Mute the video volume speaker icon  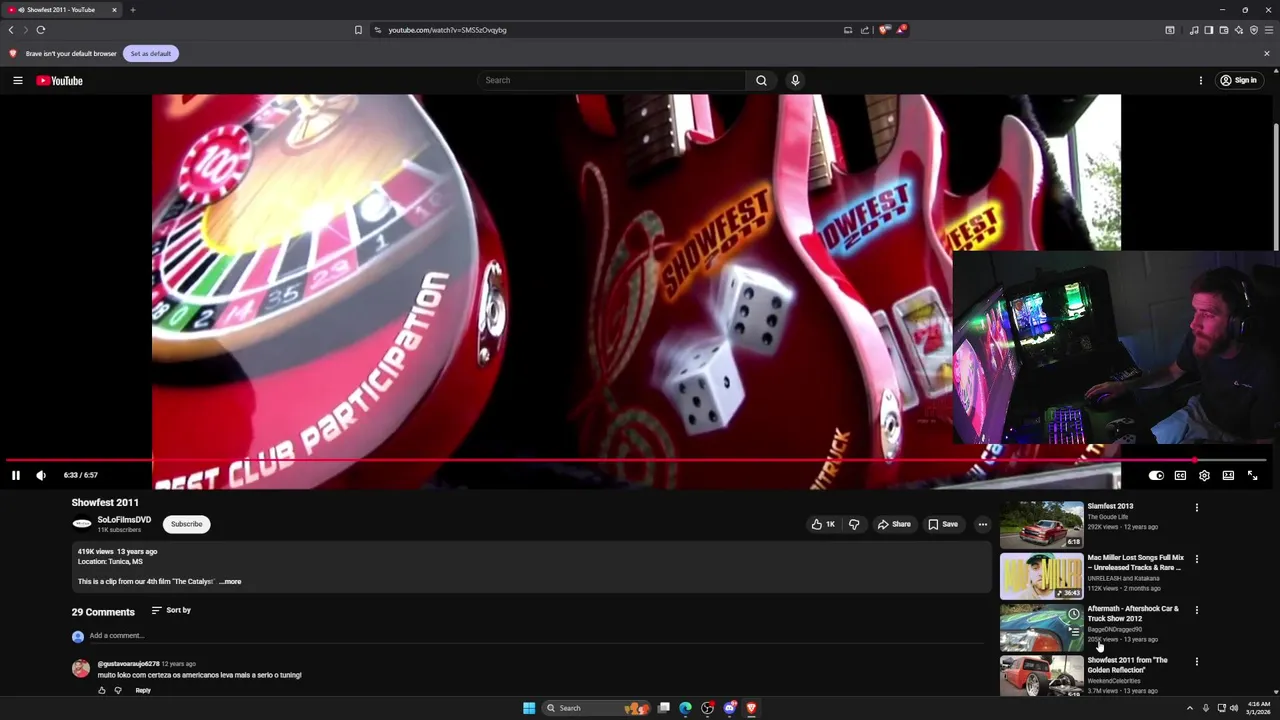click(x=41, y=475)
